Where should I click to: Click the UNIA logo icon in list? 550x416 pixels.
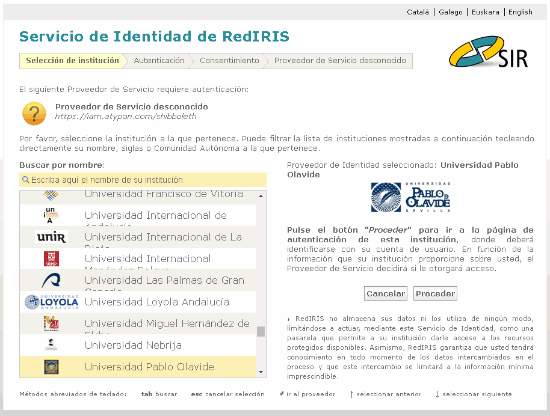51,215
